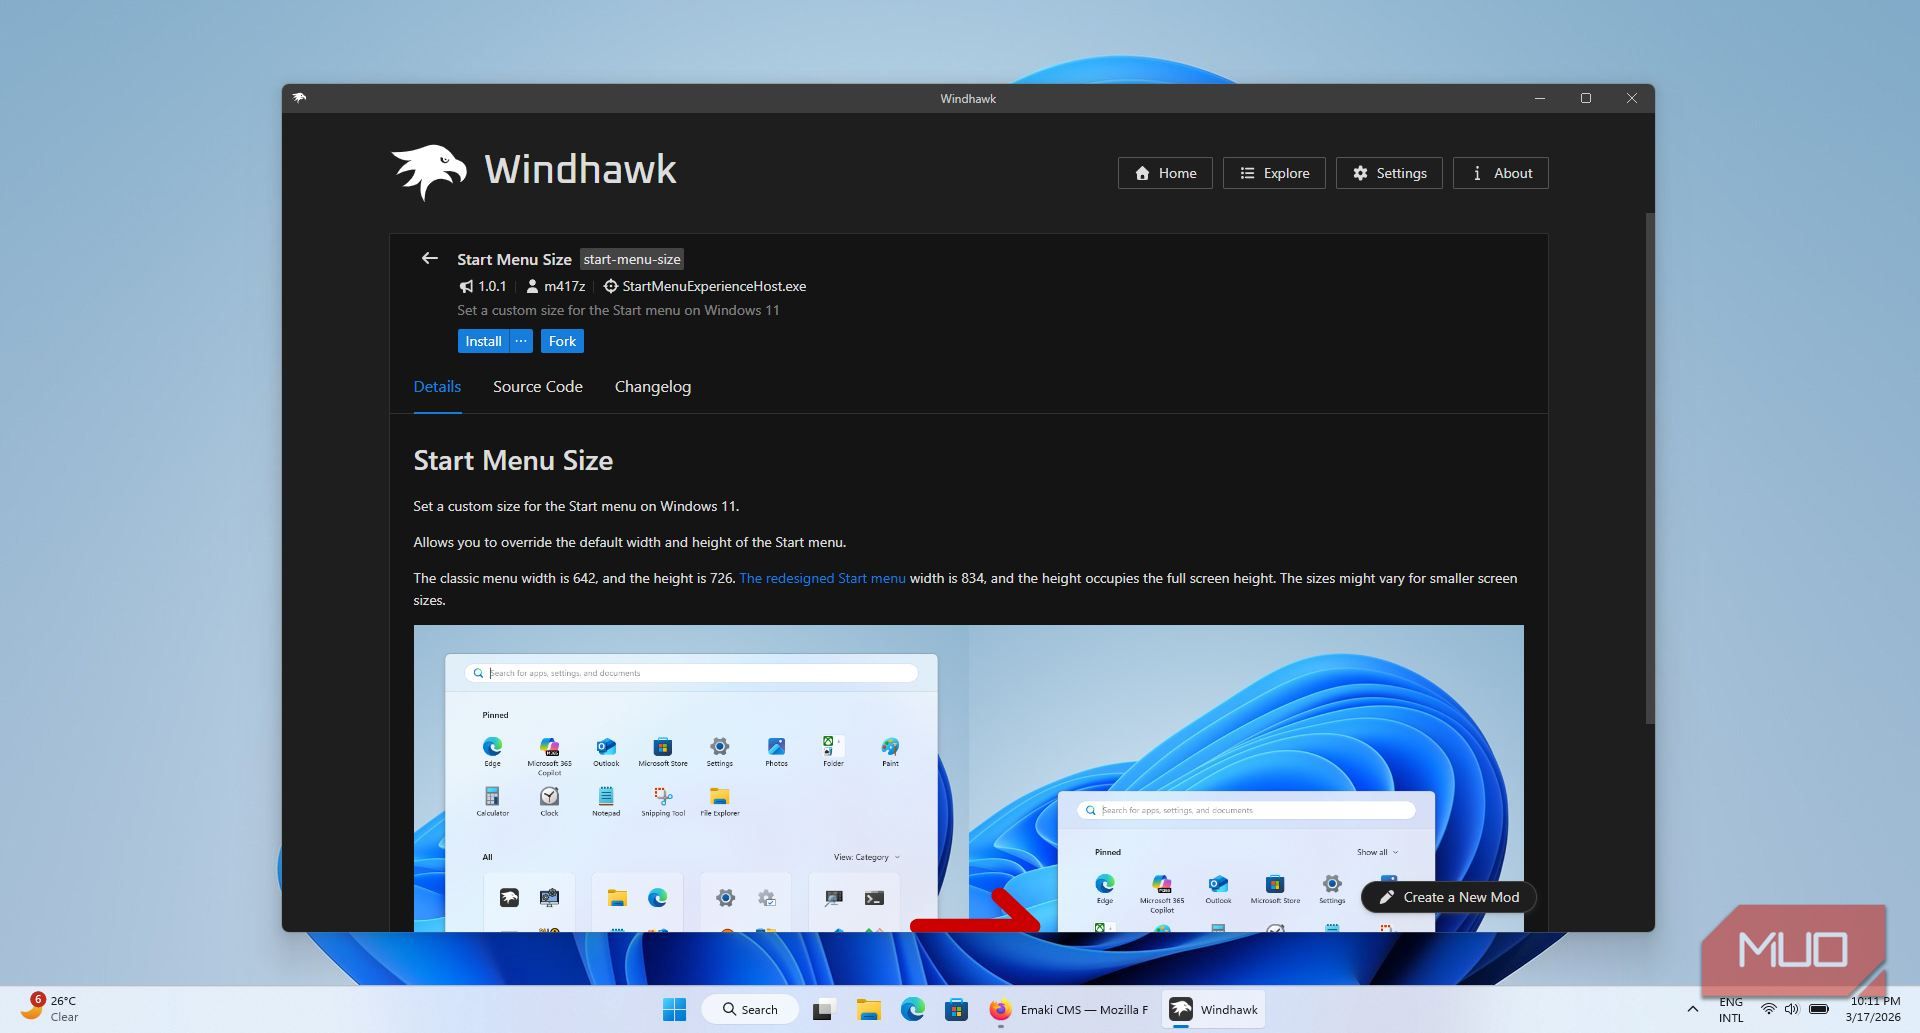Open Microsoft Store from the taskbar
The image size is (1920, 1033).
click(x=956, y=1009)
